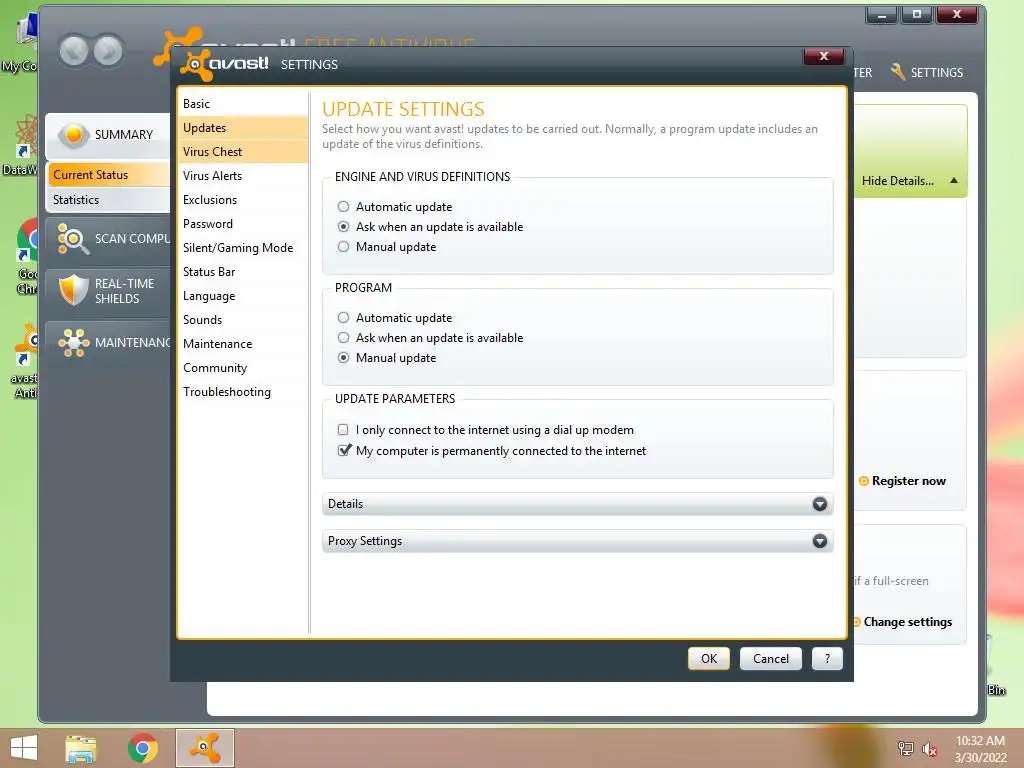Open Virus Chest settings category
This screenshot has width=1024, height=768.
243,152
